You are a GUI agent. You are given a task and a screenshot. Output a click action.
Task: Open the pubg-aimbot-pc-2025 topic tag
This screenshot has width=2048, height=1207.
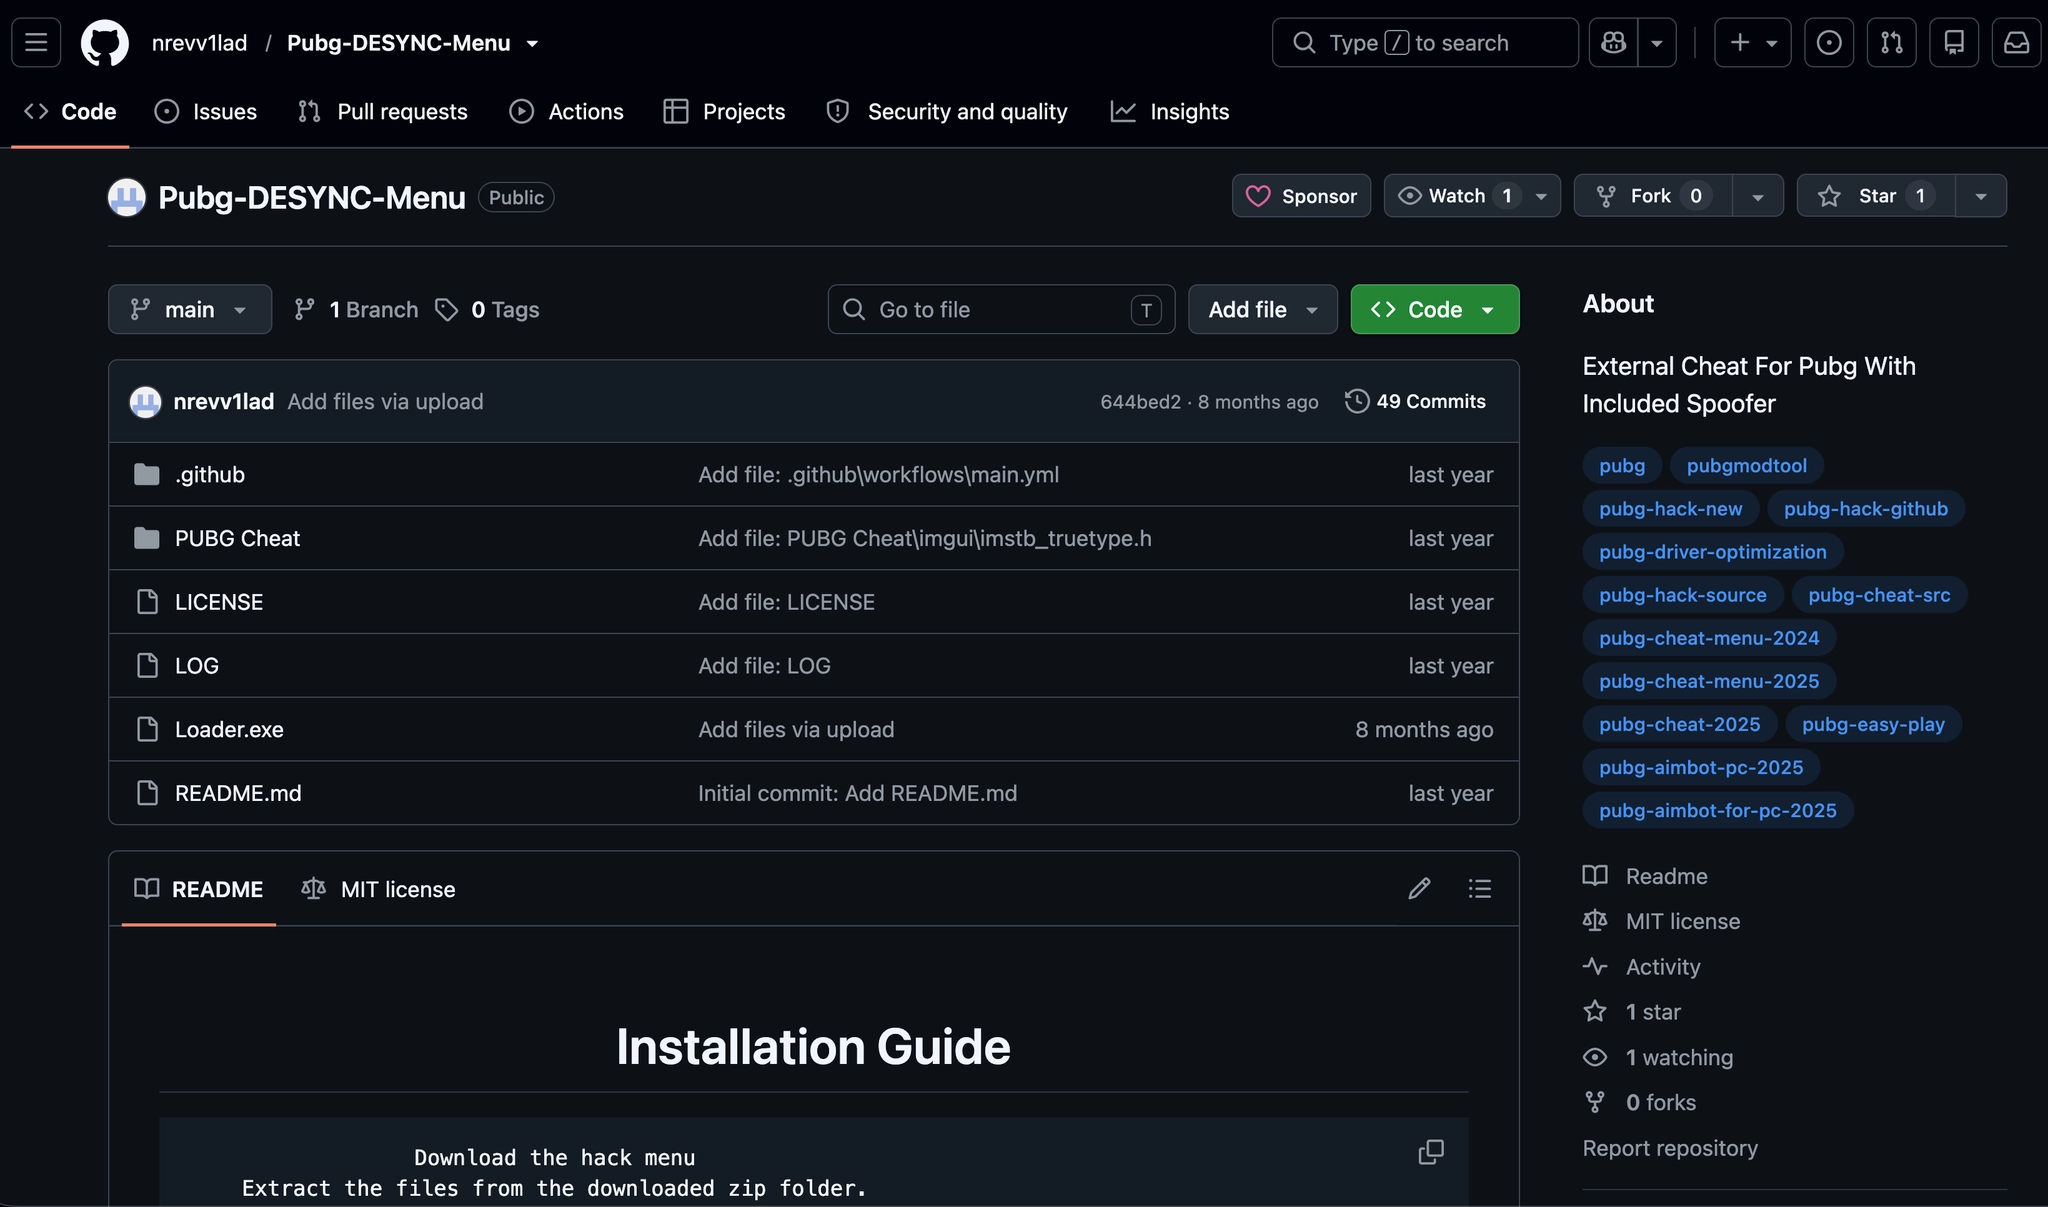pyautogui.click(x=1701, y=767)
